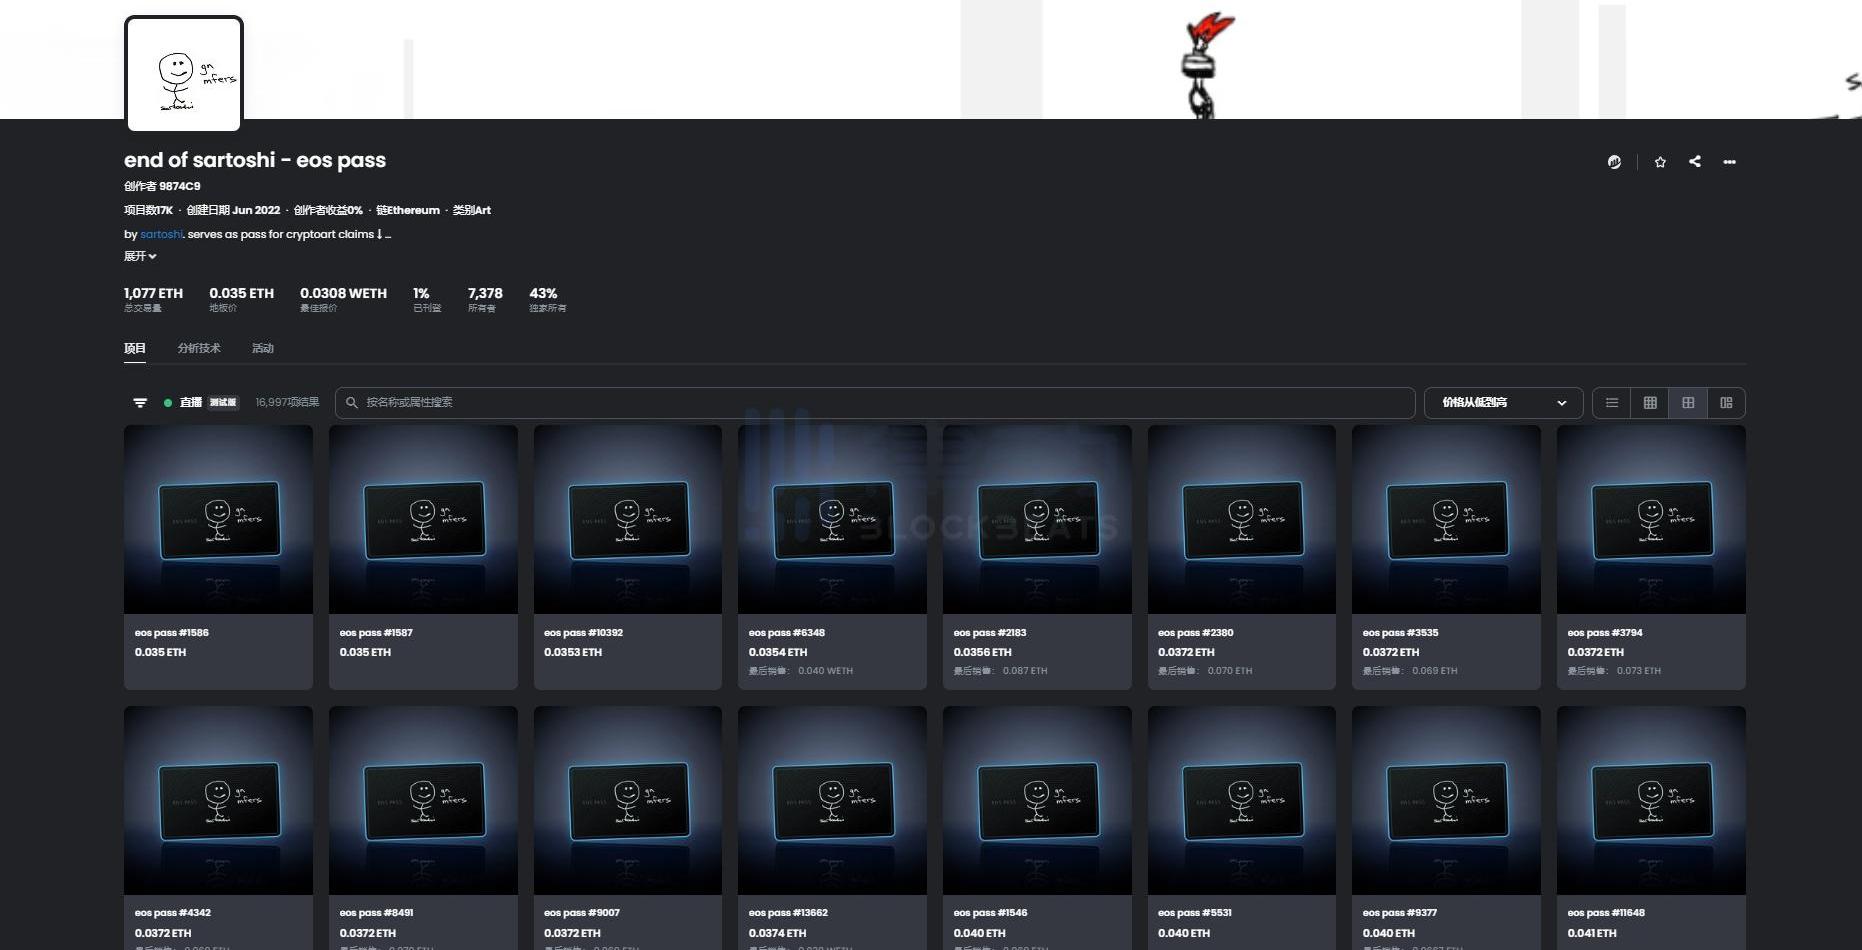Open the 价格从低到高 sort dropdown
Screen dimensions: 1862x950
point(1502,403)
